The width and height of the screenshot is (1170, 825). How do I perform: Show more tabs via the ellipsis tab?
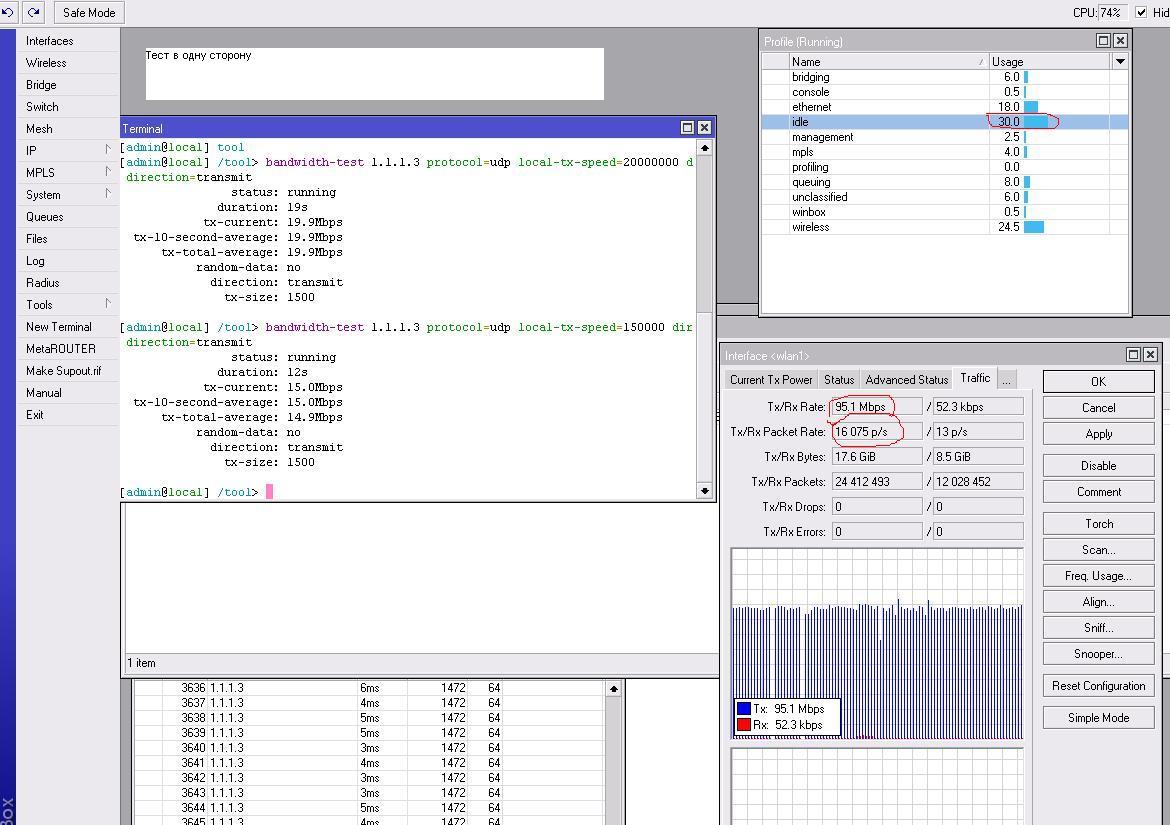point(1006,379)
